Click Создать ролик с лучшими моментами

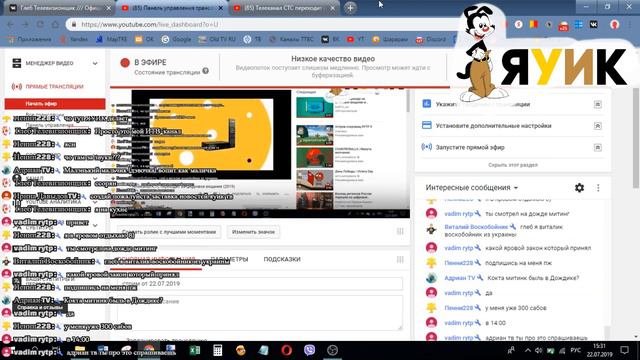click(x=169, y=232)
